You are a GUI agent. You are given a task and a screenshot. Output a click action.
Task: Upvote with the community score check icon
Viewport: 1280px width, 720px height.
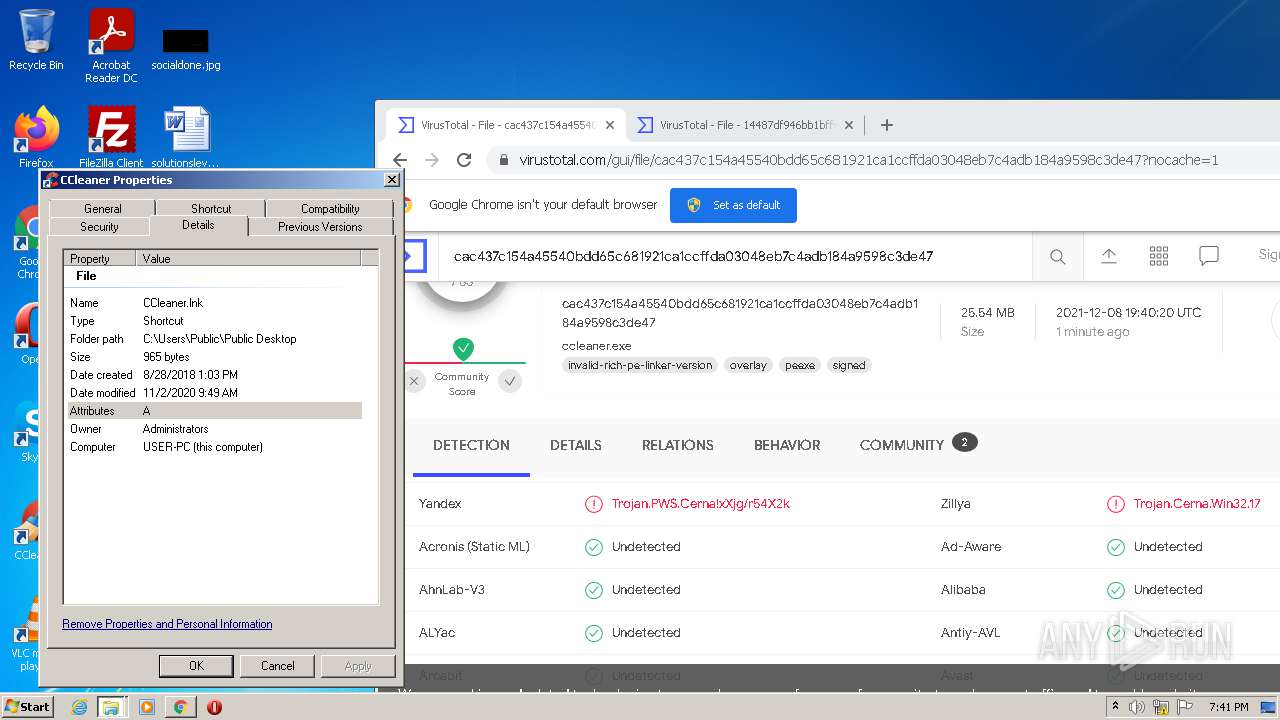[x=510, y=381]
